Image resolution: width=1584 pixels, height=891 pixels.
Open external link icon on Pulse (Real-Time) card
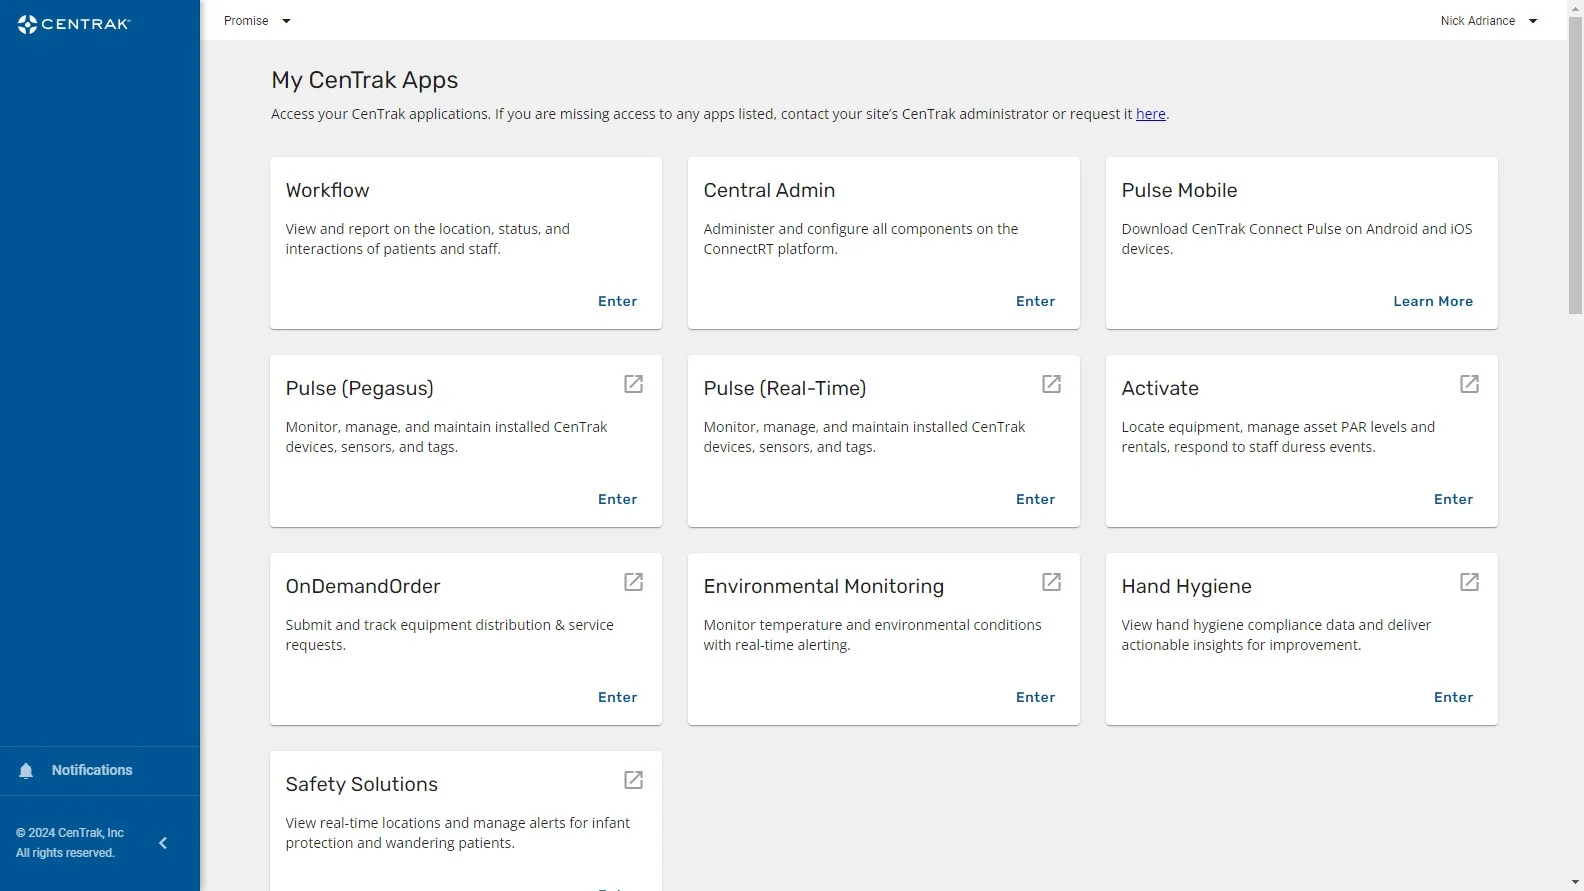pos(1052,384)
